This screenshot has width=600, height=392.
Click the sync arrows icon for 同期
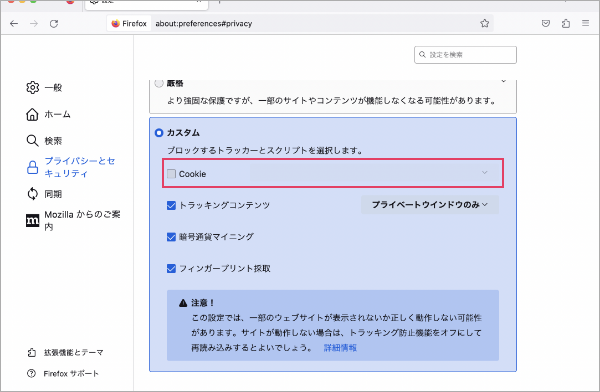click(x=33, y=194)
